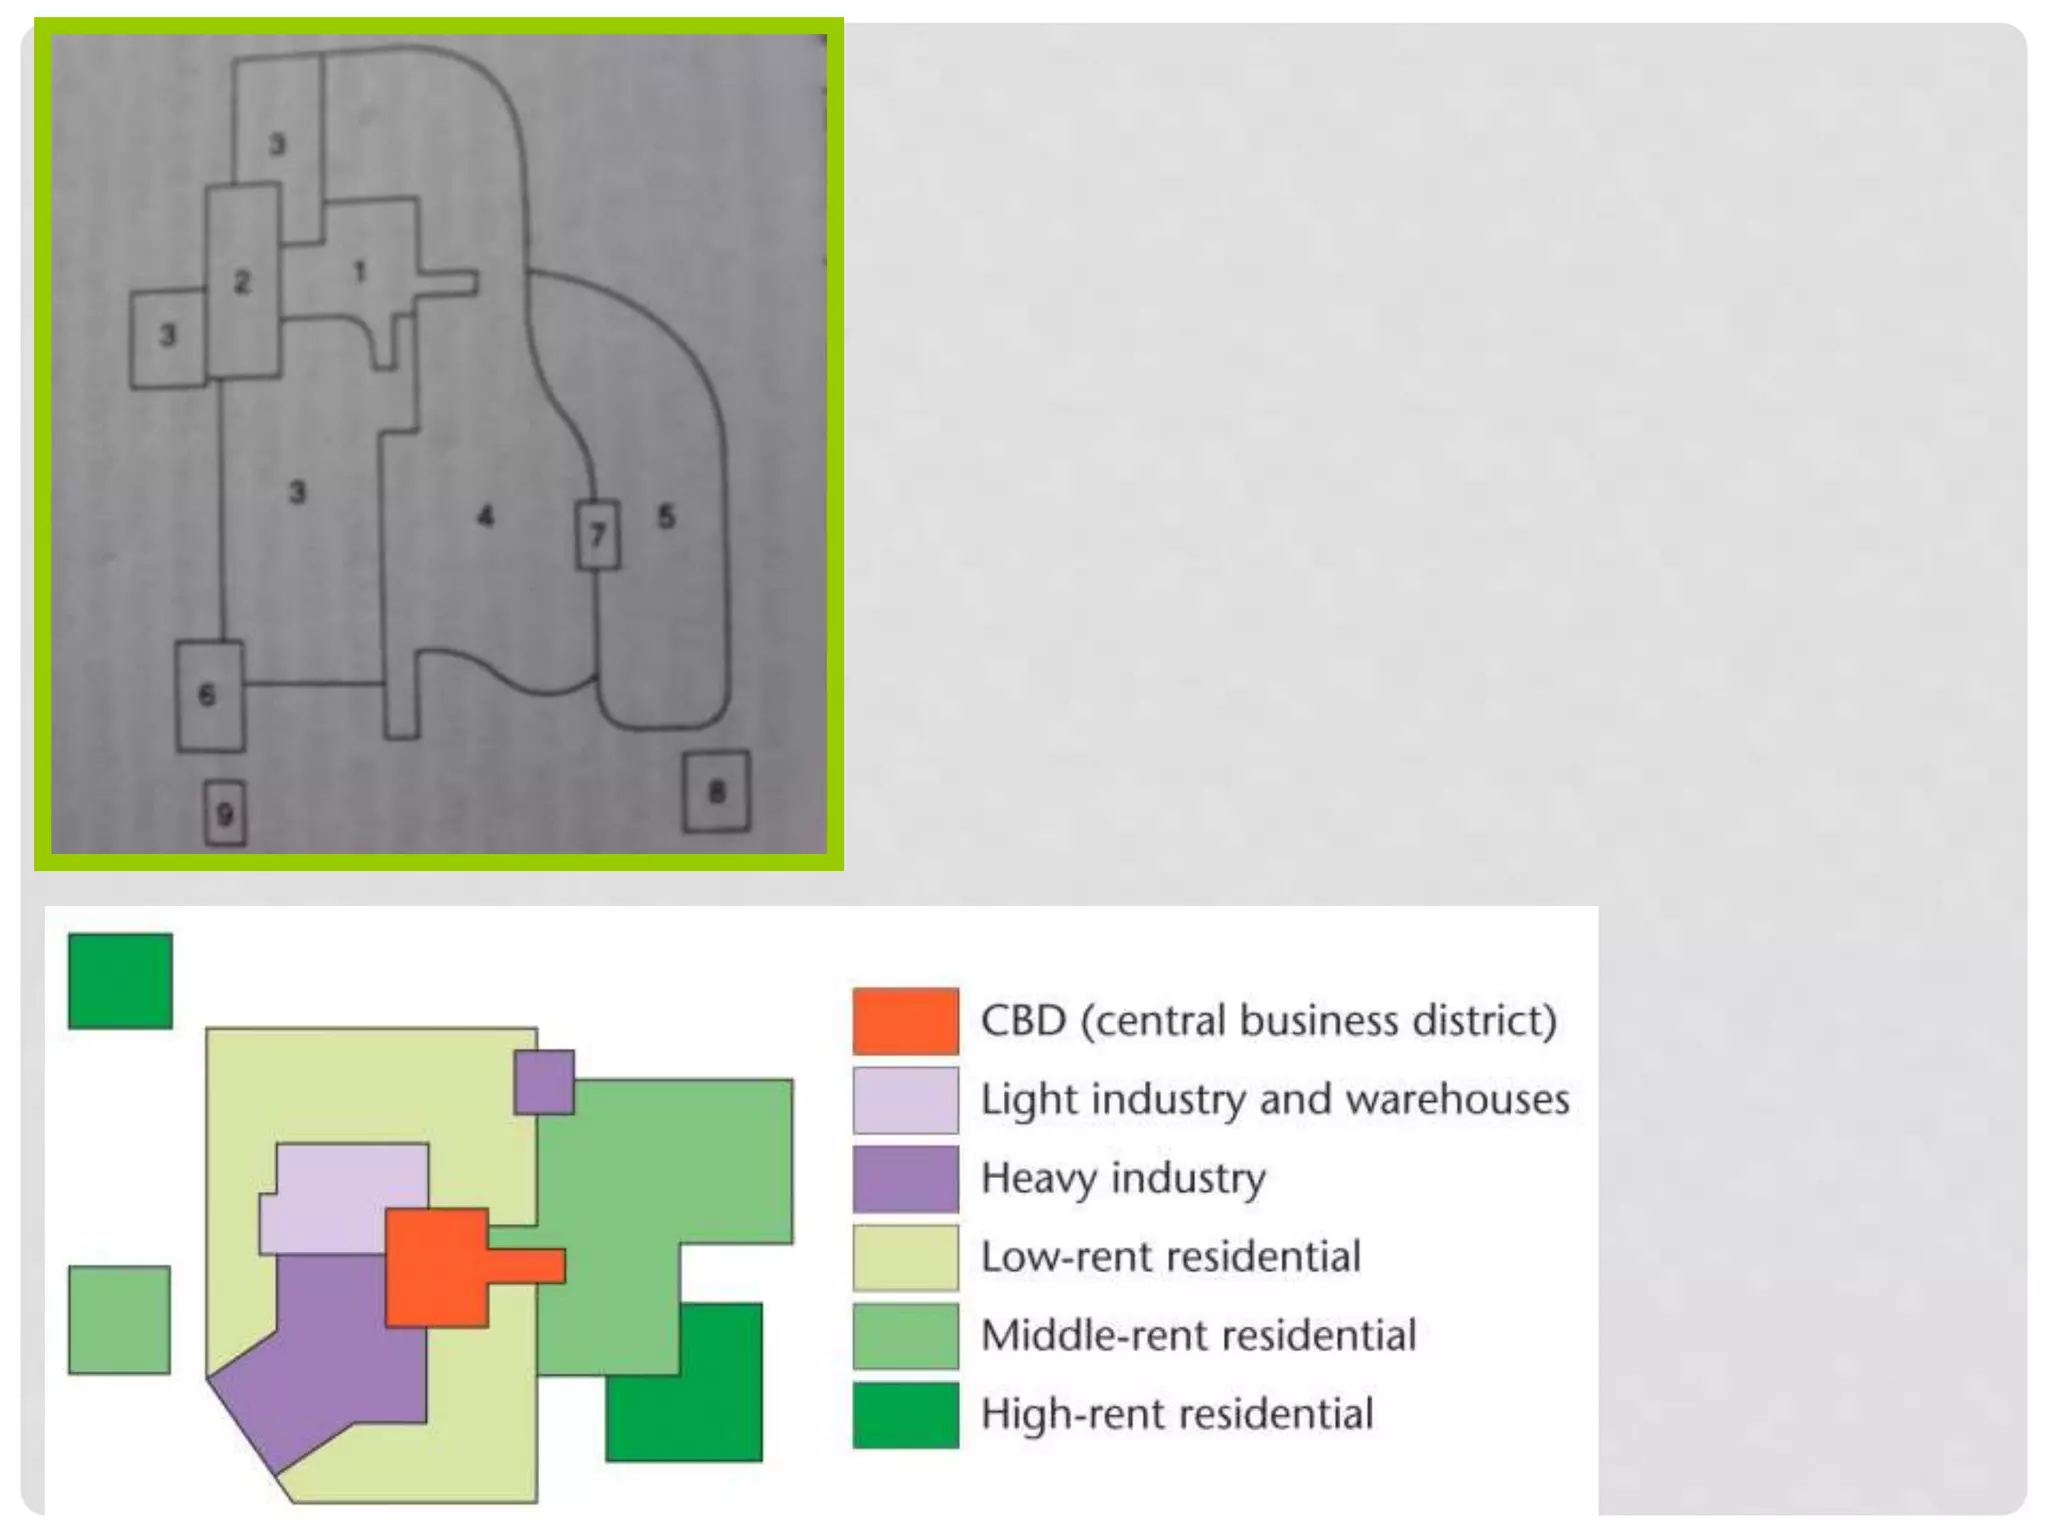Click the Low-rent residential legend swatch

905,1257
